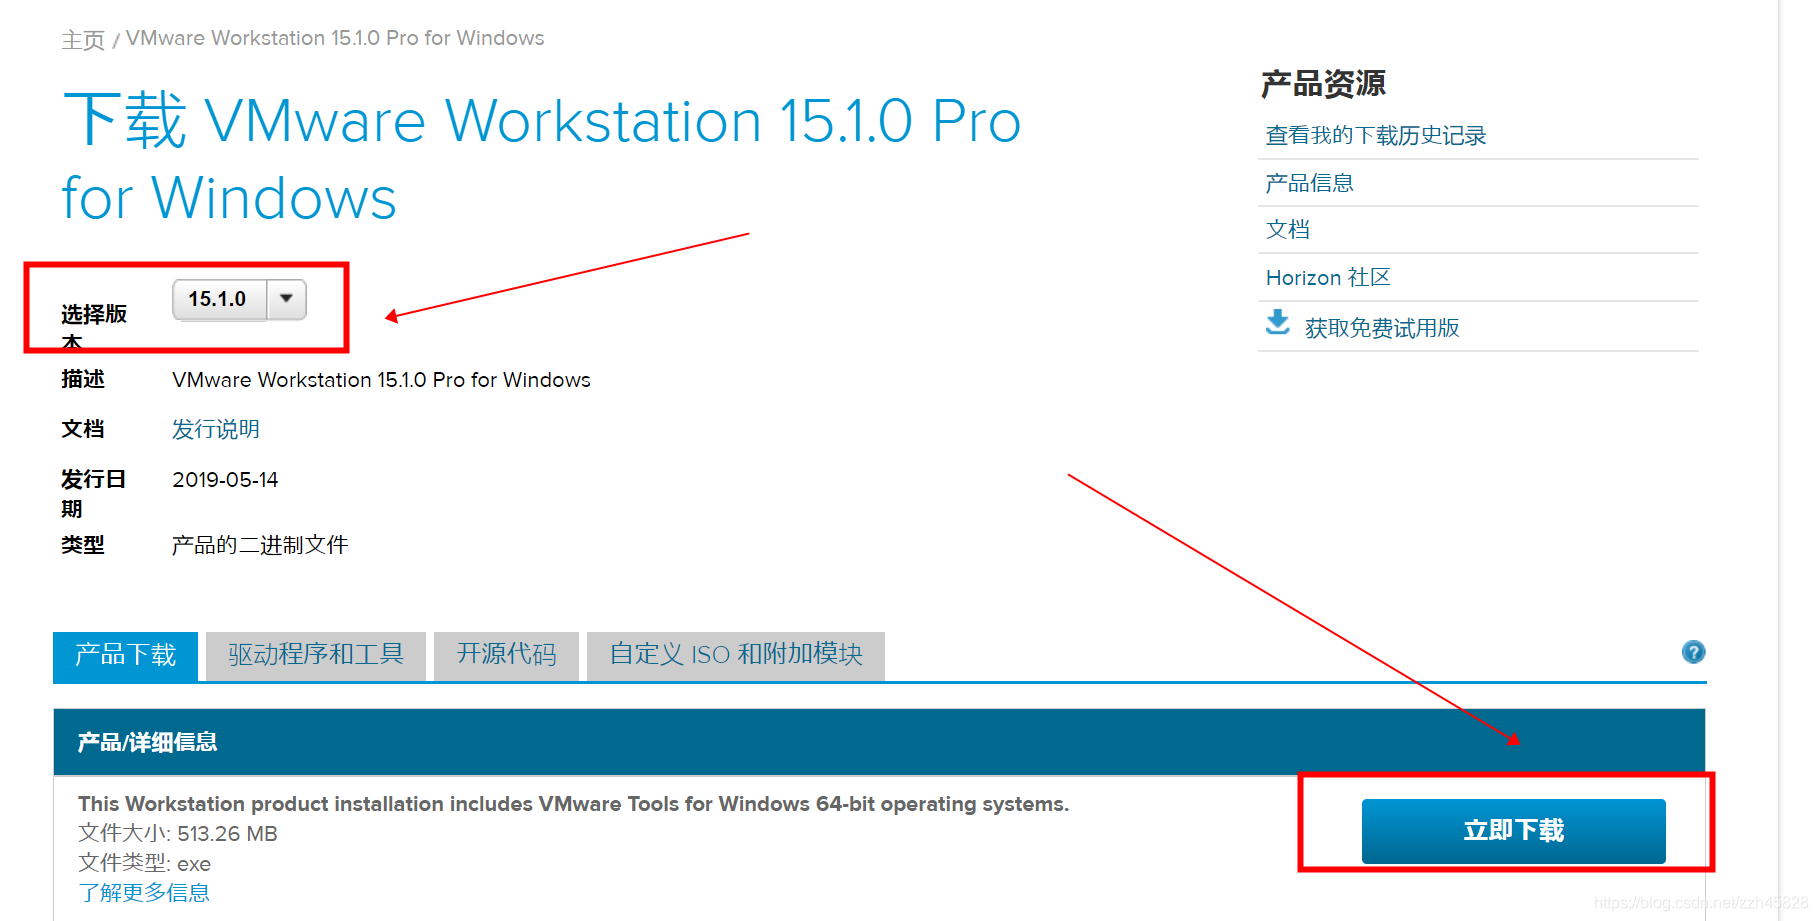This screenshot has height=921, width=1818.
Task: Open the 产品信息 resource link
Action: (1309, 183)
